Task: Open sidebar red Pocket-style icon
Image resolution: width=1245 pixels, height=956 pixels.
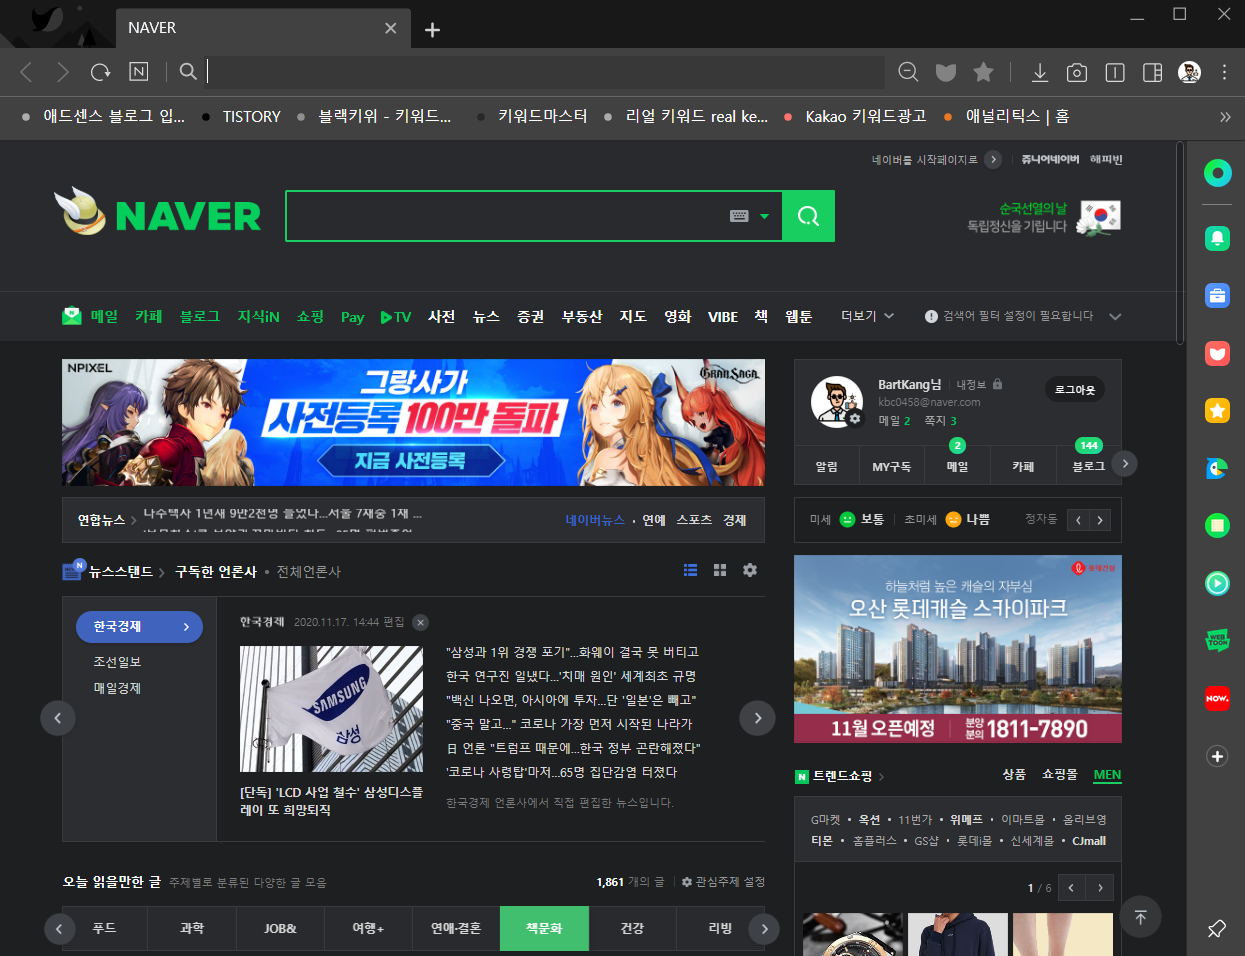Action: (1217, 353)
